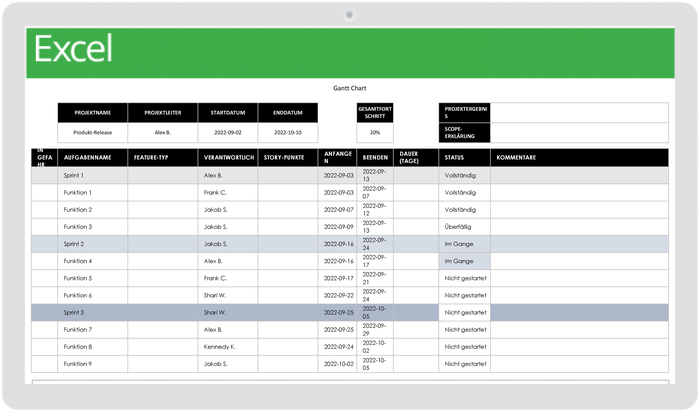Click the blank field beside SCOPE-ERKLÄRUNG
700x412 pixels.
coord(579,133)
